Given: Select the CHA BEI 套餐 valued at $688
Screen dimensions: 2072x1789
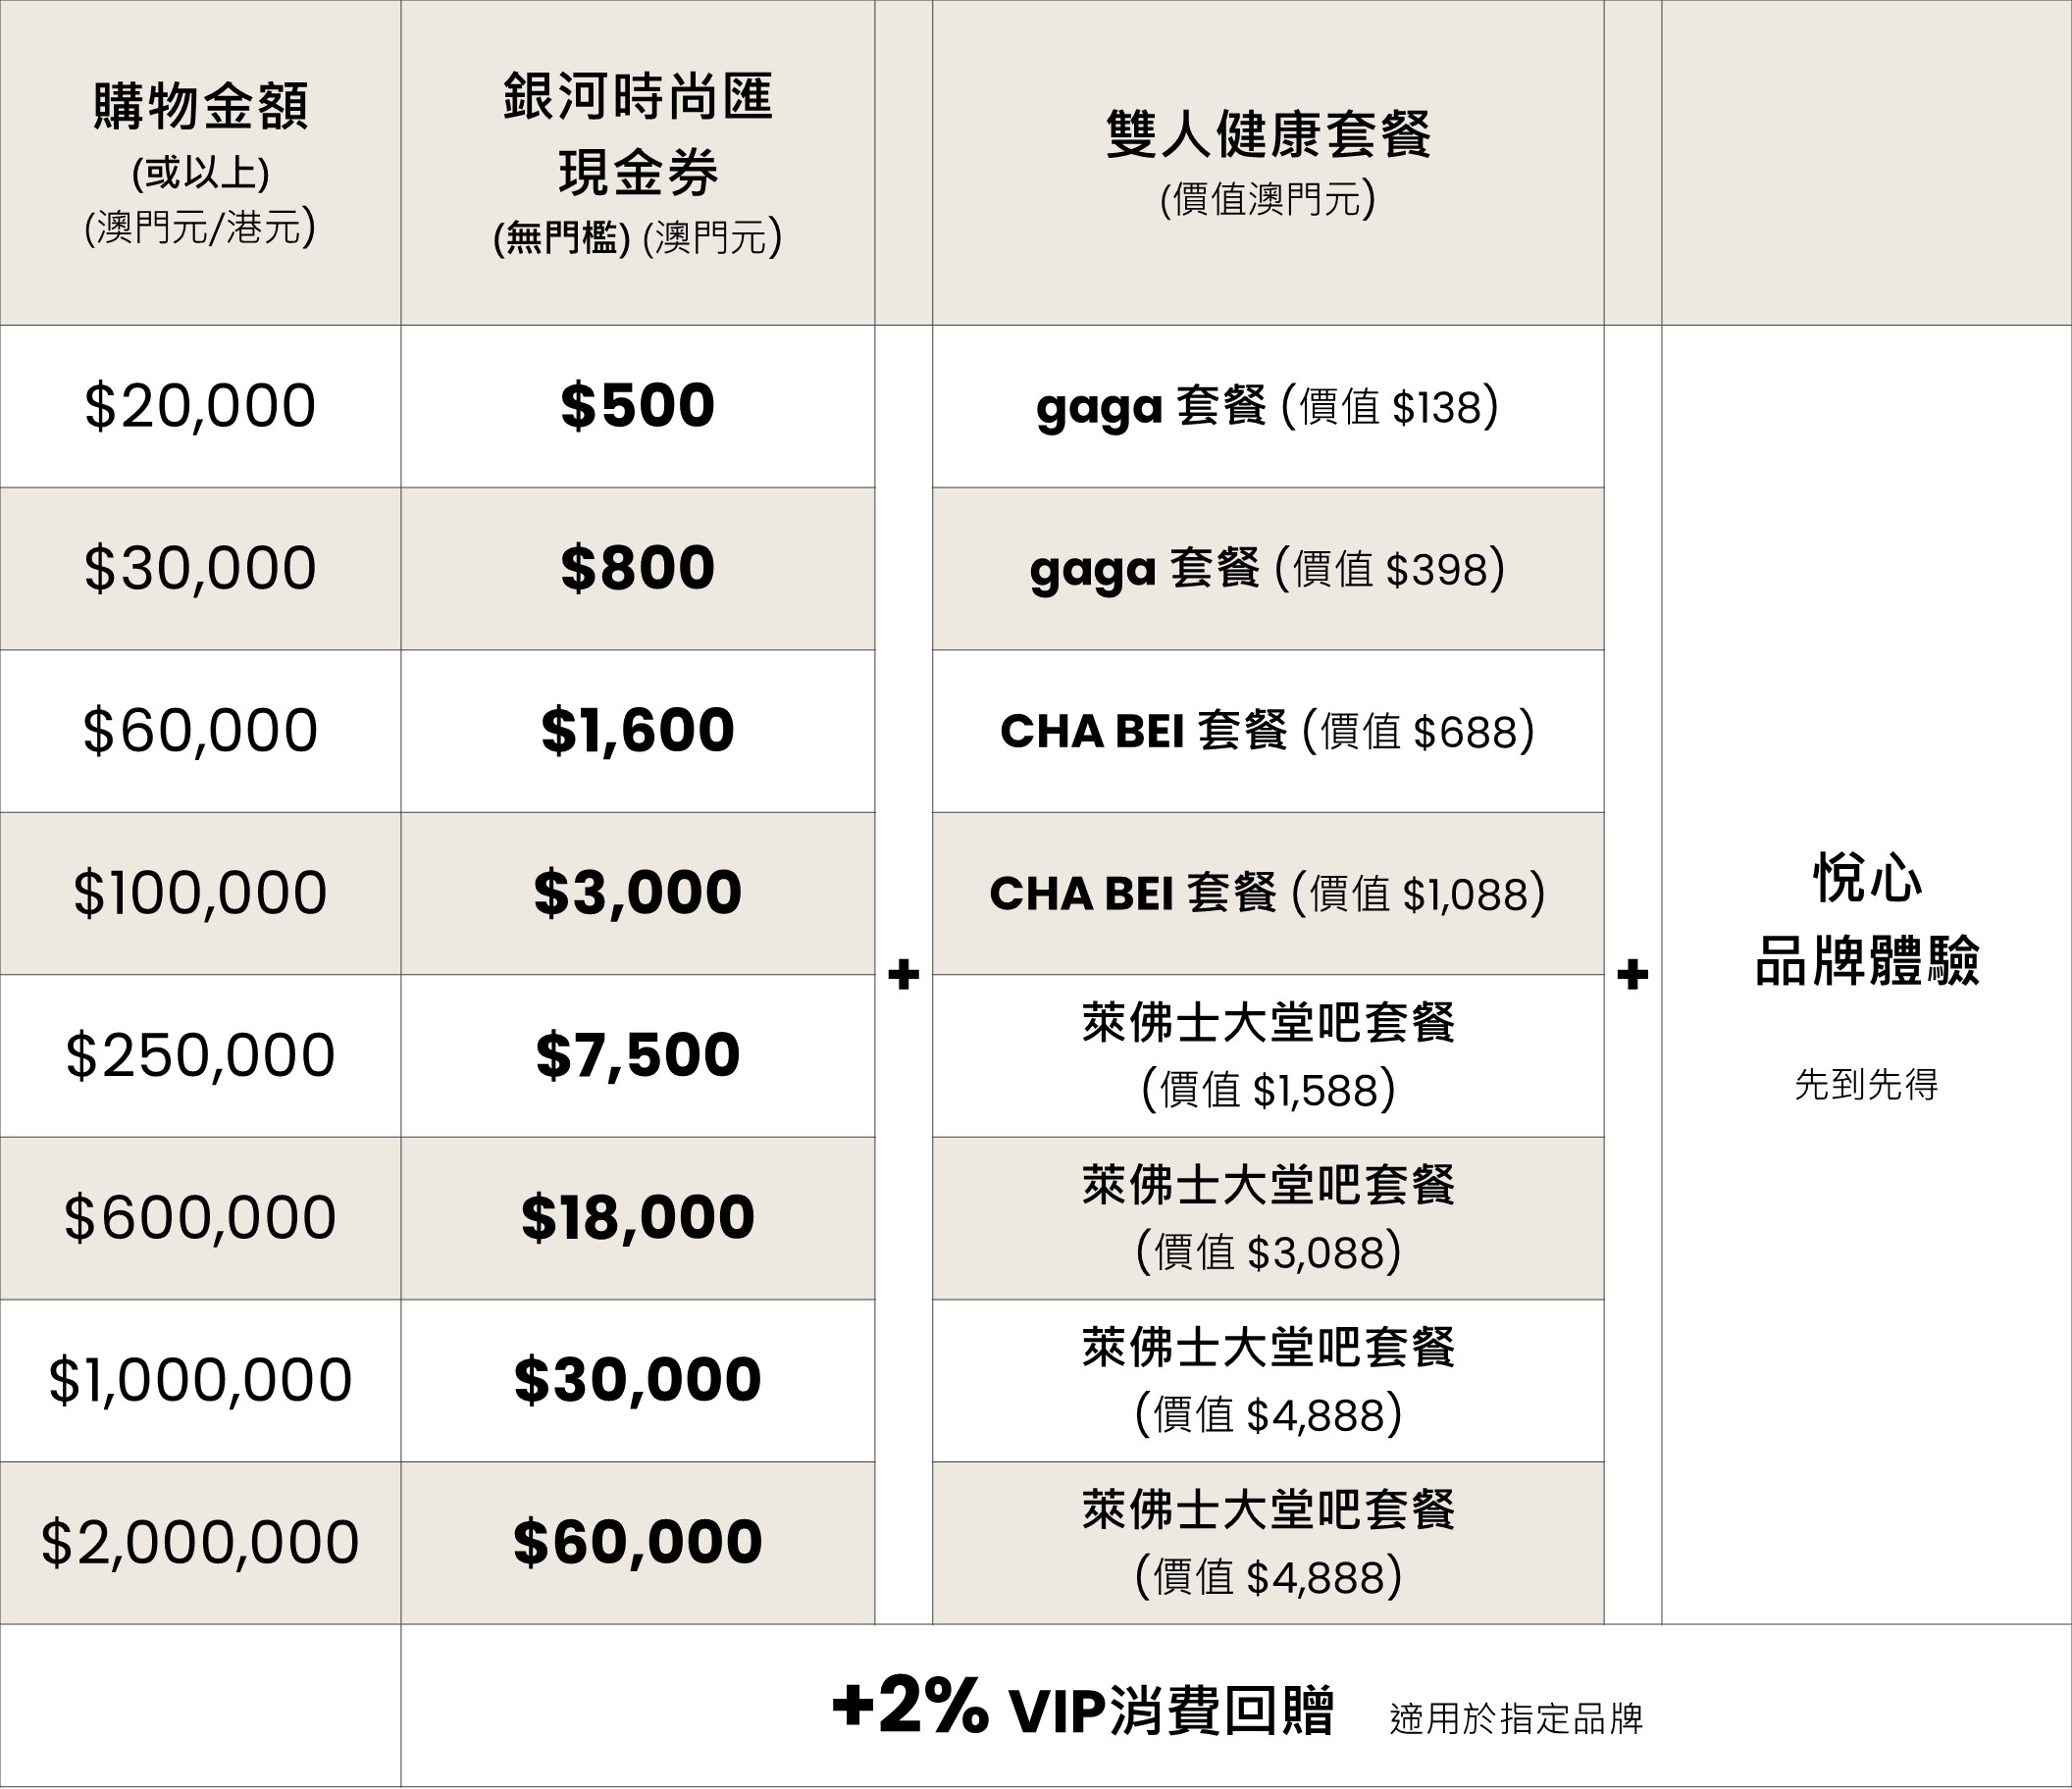Looking at the screenshot, I should [x=1267, y=731].
